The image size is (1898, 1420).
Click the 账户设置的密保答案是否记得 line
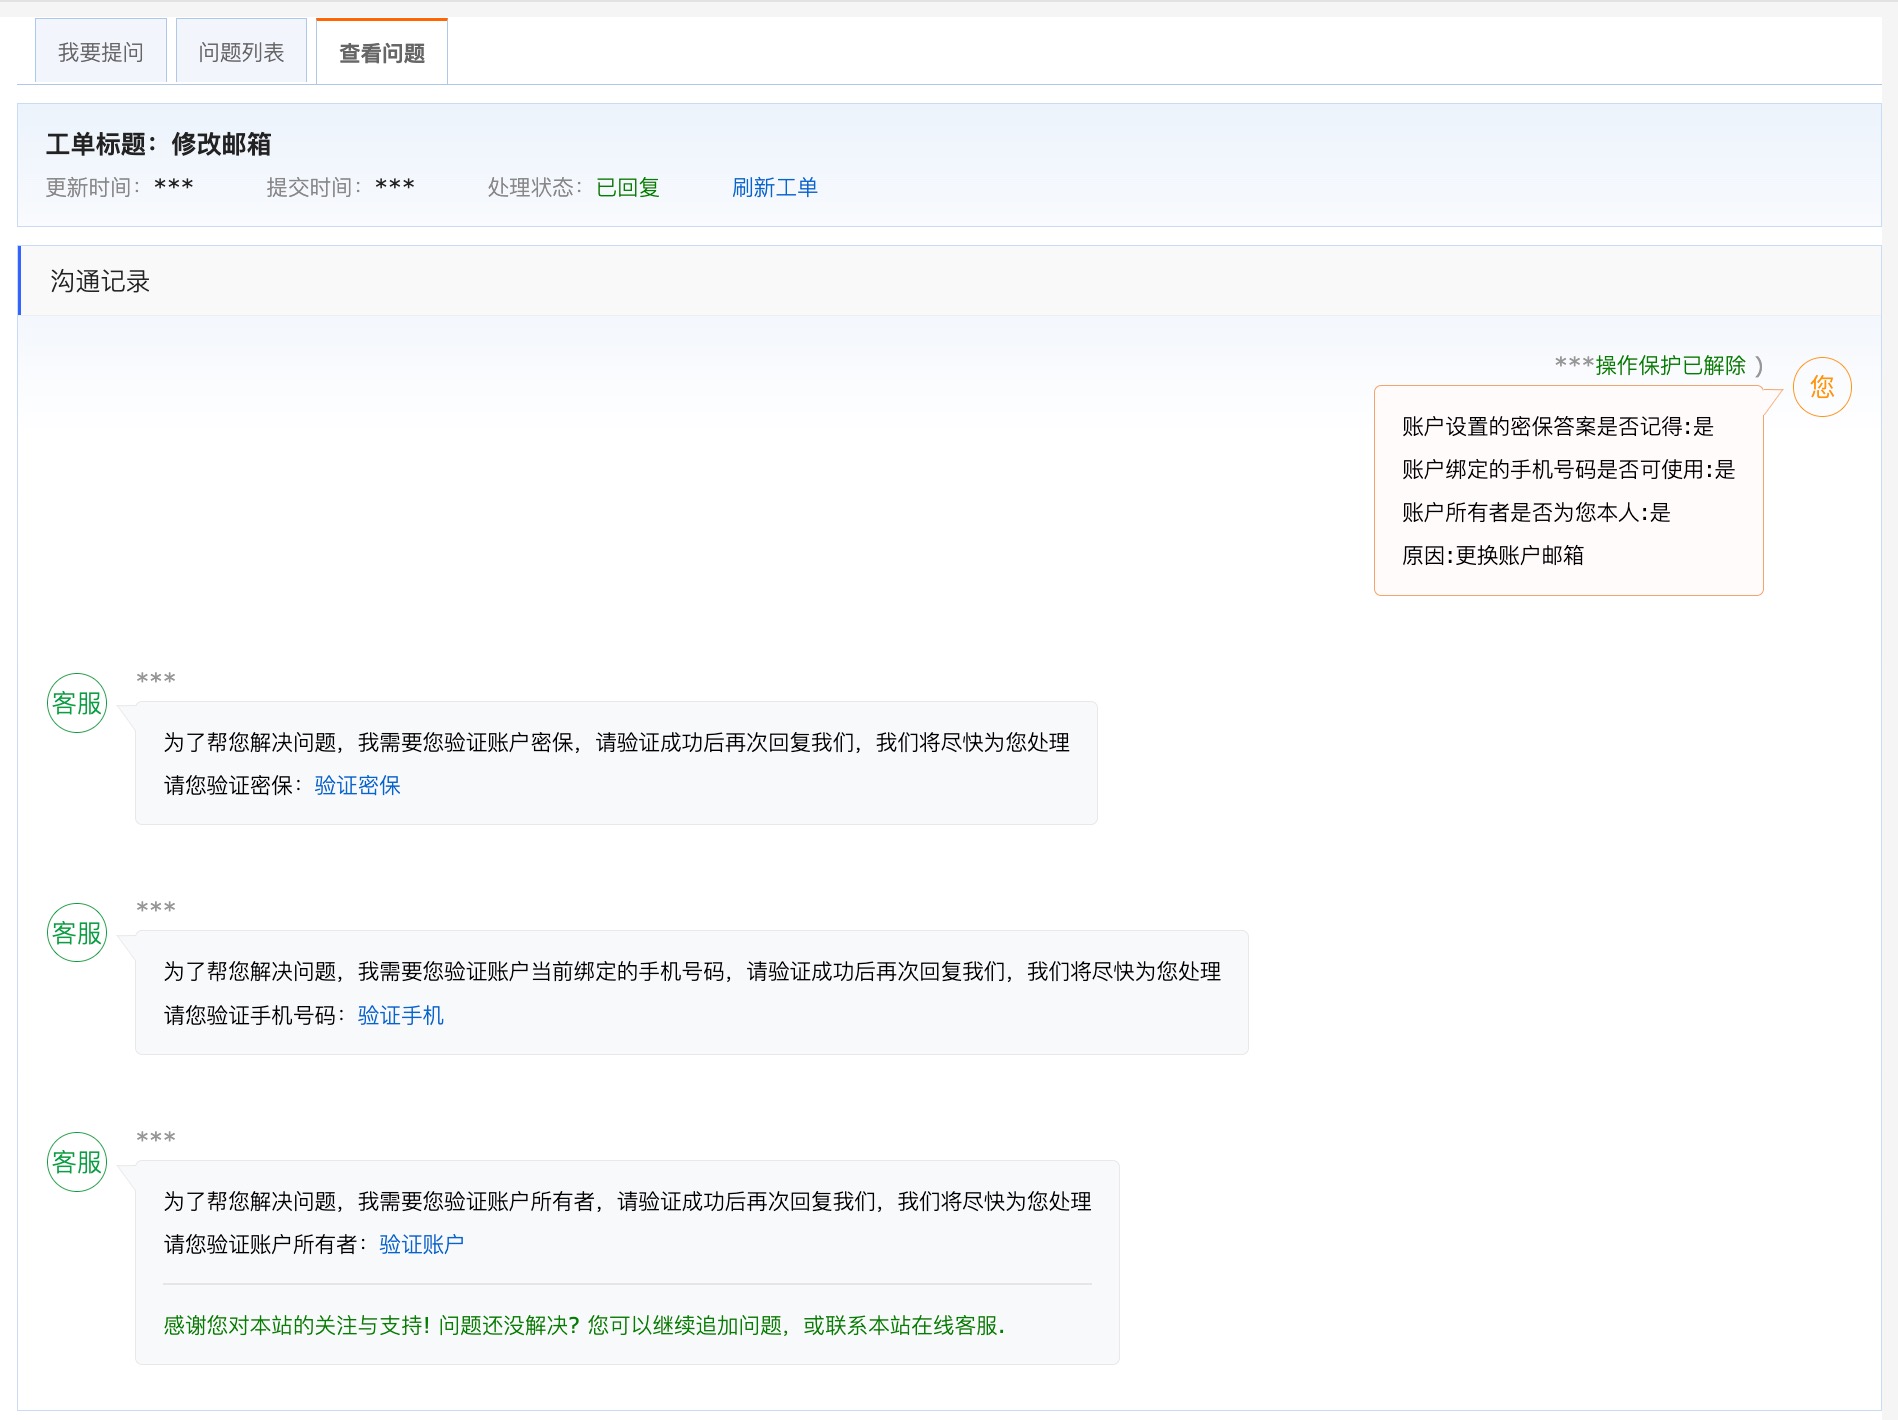(x=1557, y=427)
